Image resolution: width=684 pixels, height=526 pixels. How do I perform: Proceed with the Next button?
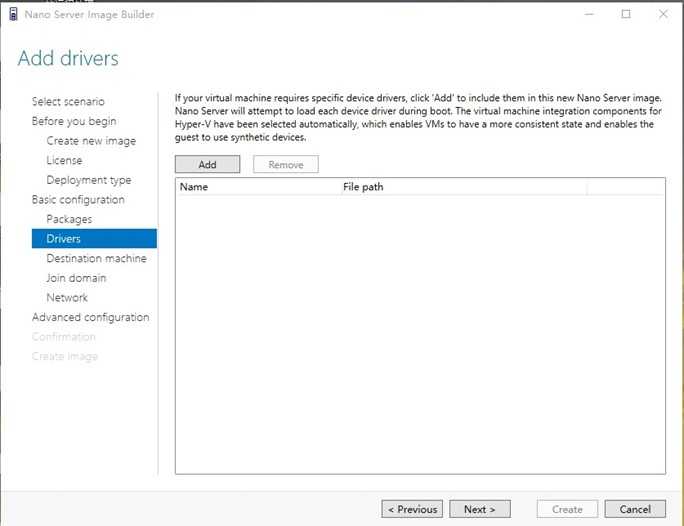click(x=480, y=509)
